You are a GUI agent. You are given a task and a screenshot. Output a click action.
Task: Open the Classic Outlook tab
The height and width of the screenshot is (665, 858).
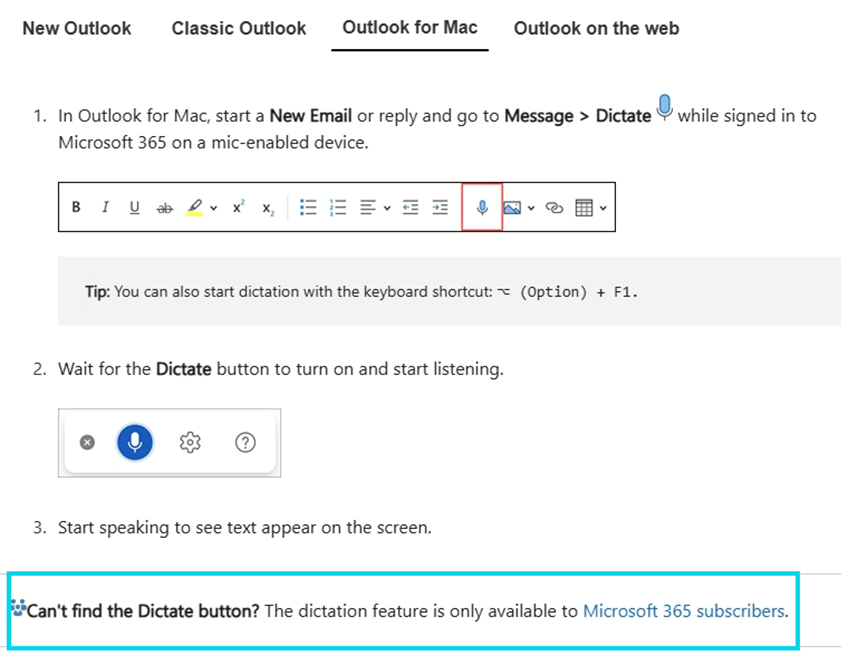239,28
